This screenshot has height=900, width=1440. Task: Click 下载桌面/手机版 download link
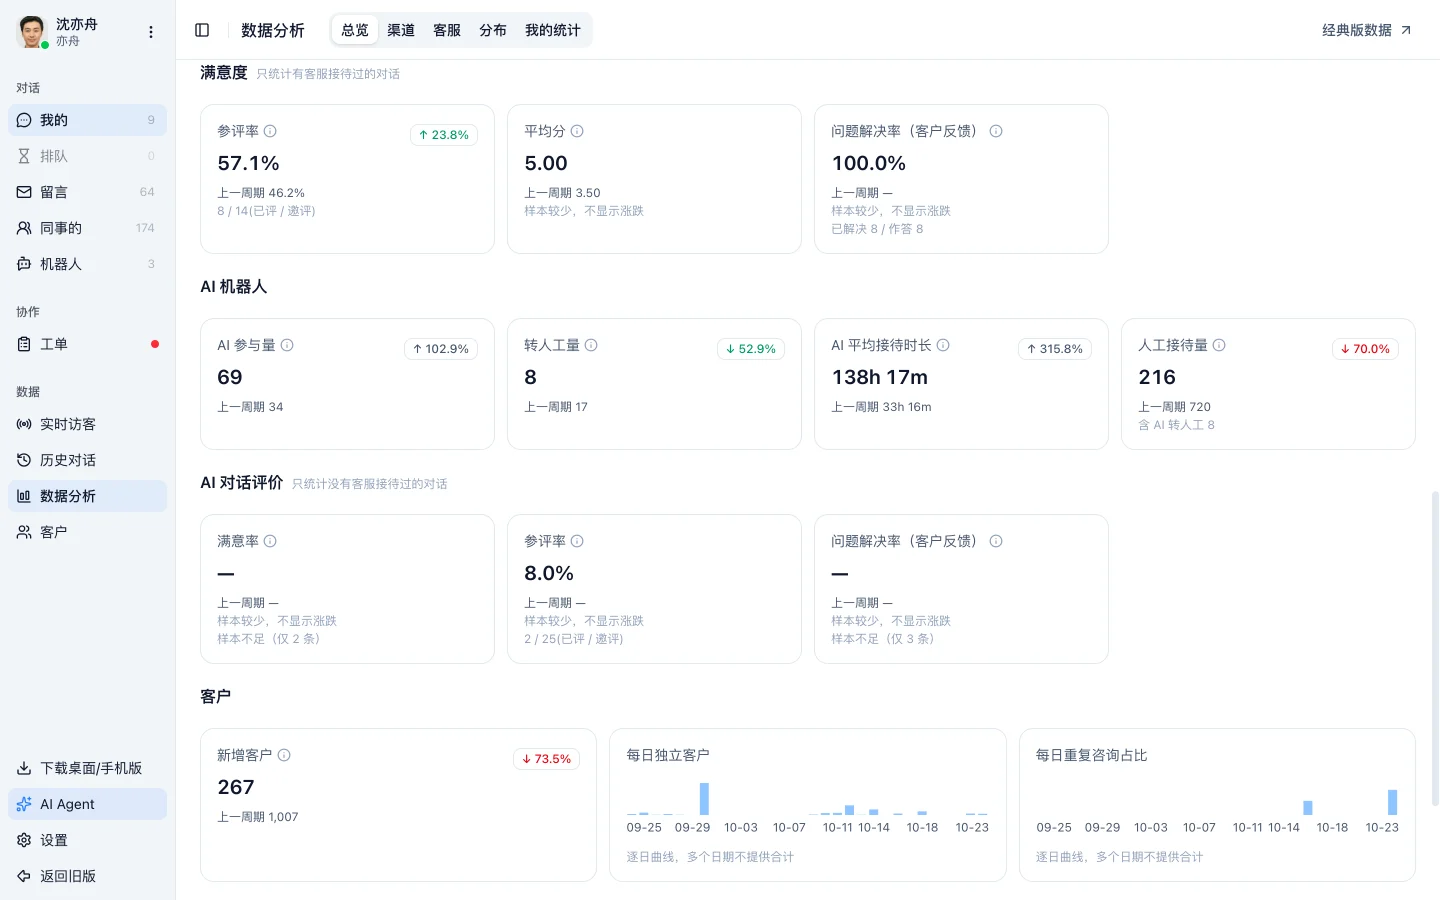pyautogui.click(x=87, y=768)
